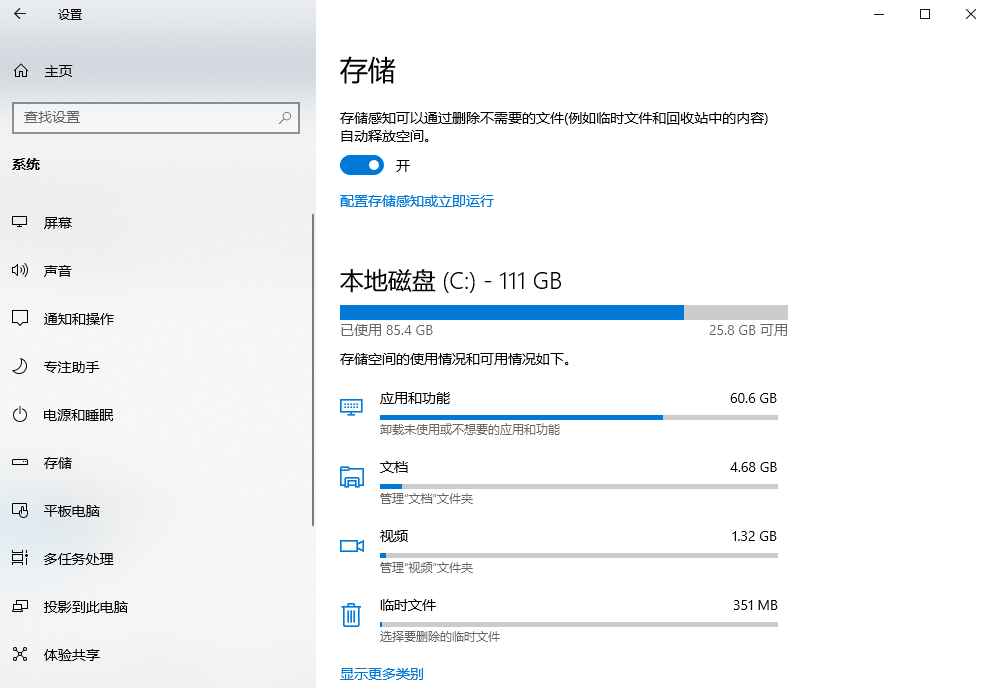
Task: Click the trash icon beside 临时文件
Action: click(x=351, y=615)
